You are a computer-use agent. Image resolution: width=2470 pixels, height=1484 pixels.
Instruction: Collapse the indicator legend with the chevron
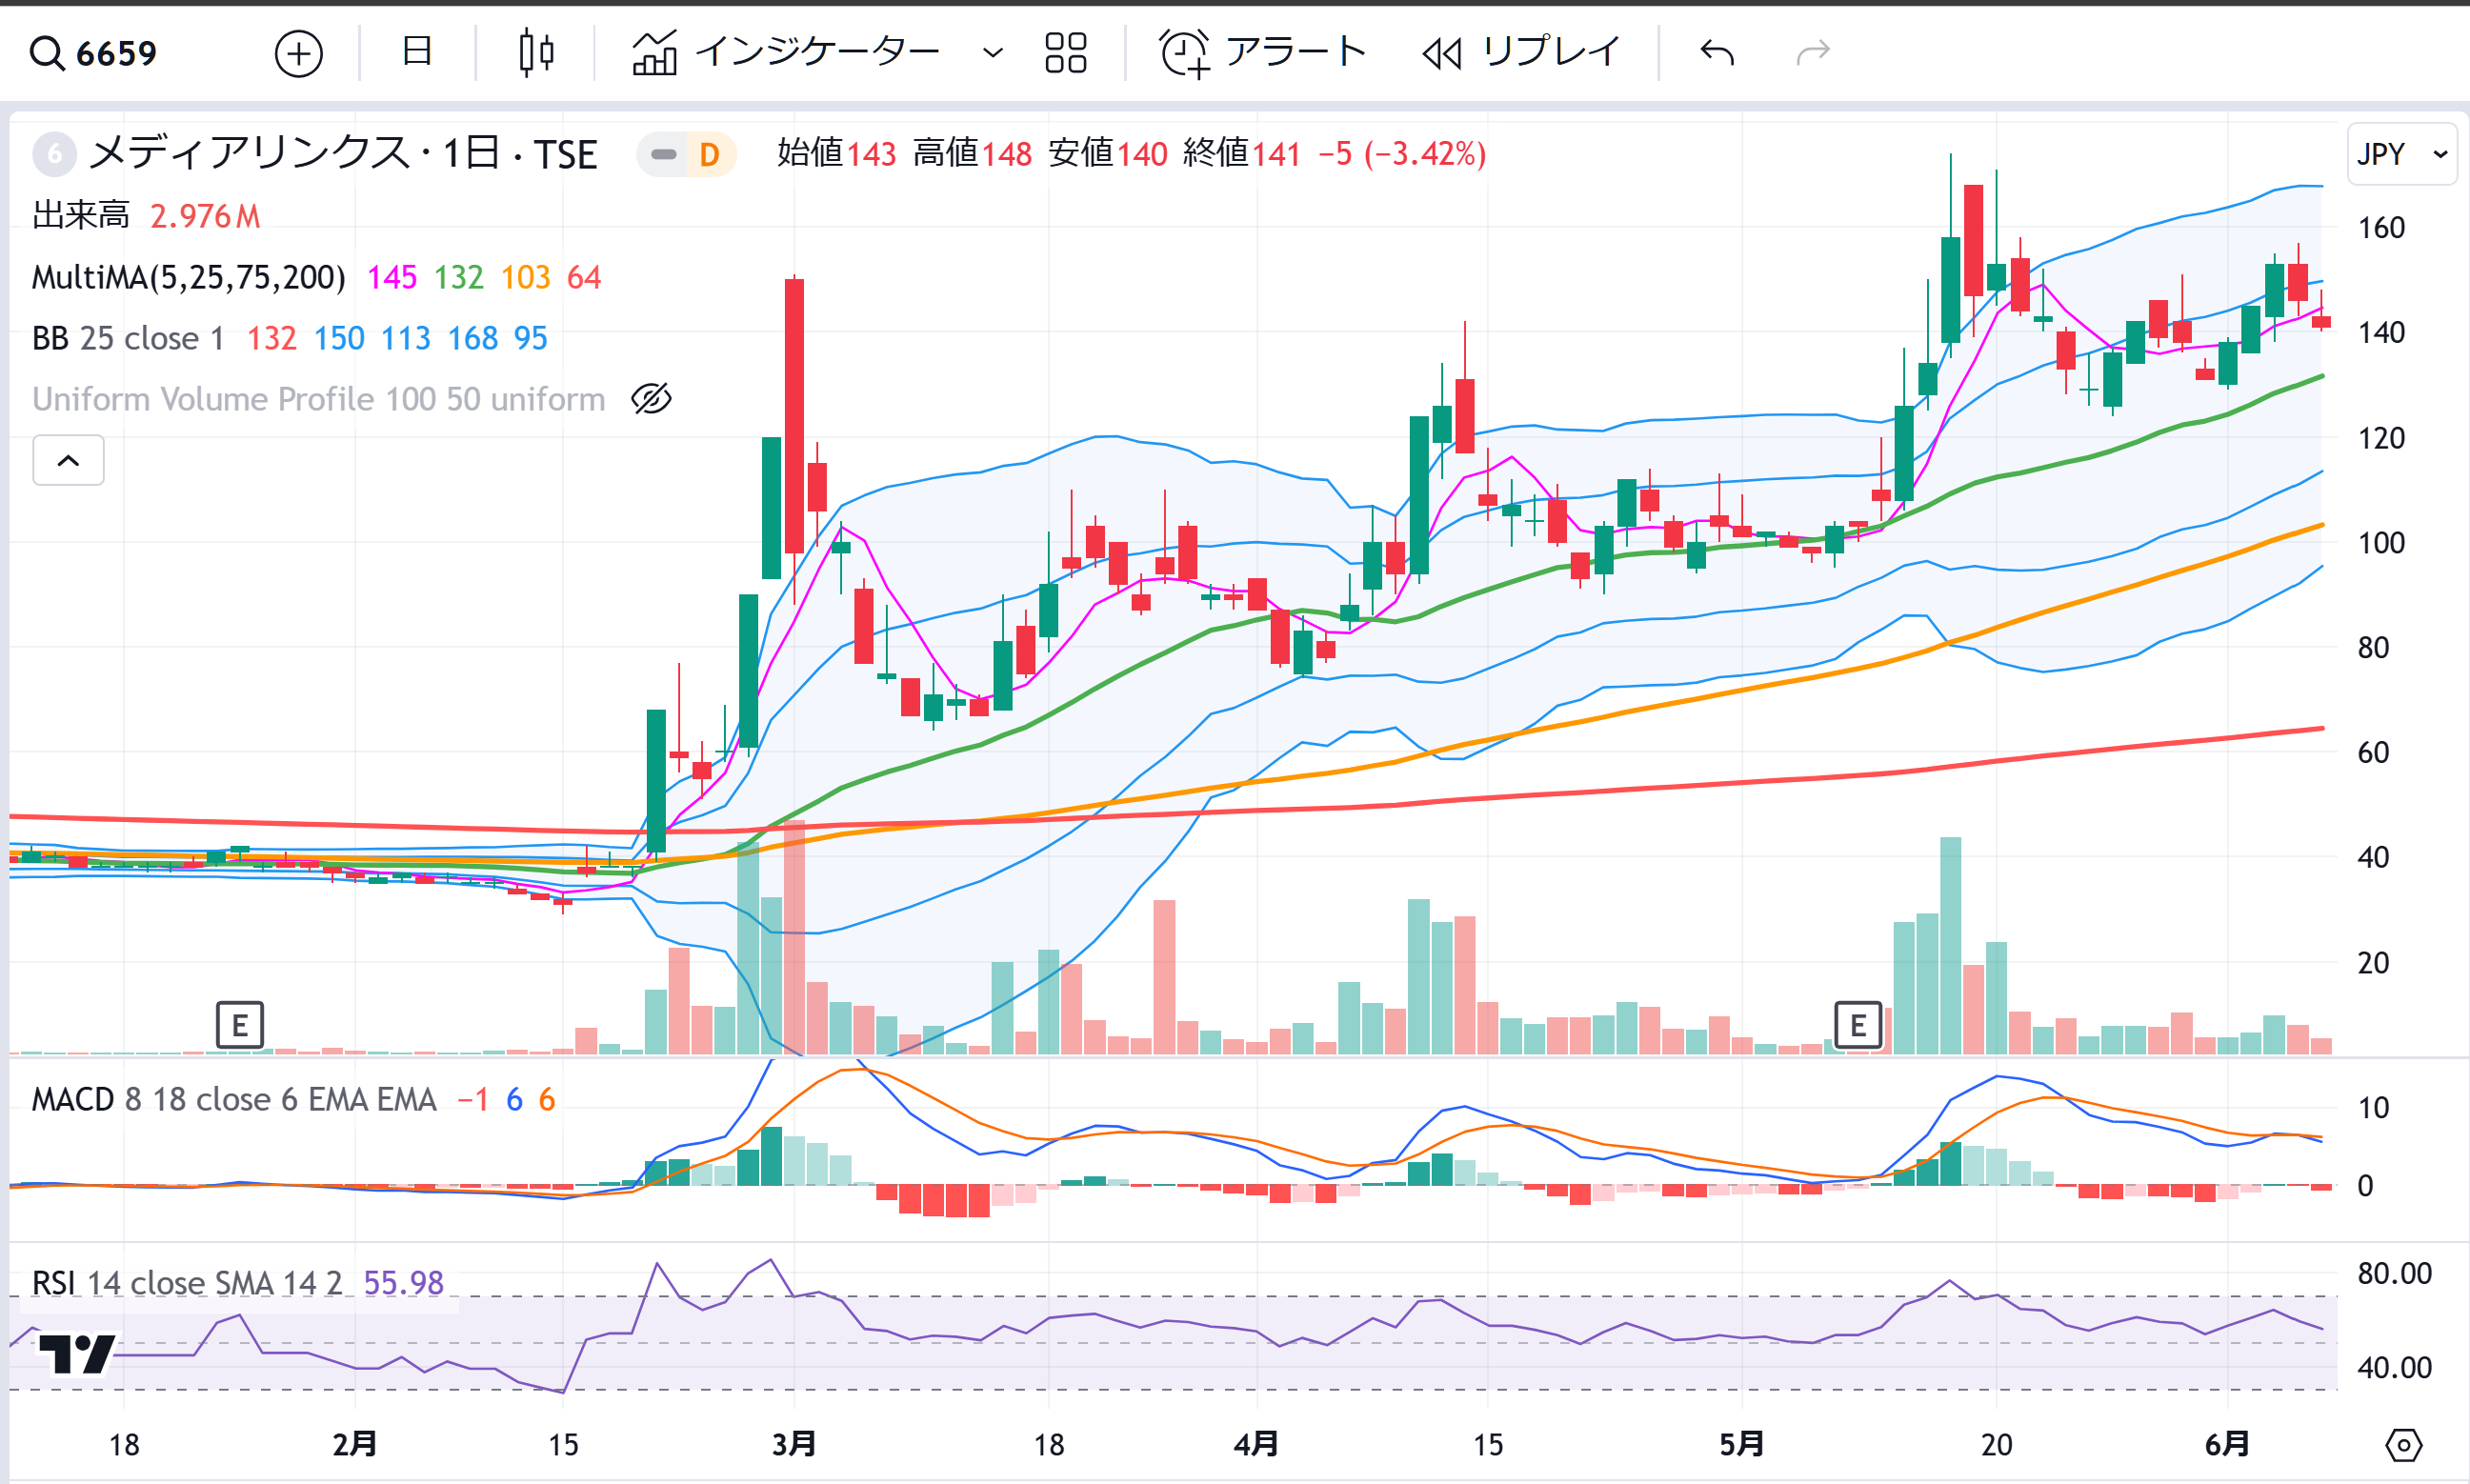(x=68, y=460)
